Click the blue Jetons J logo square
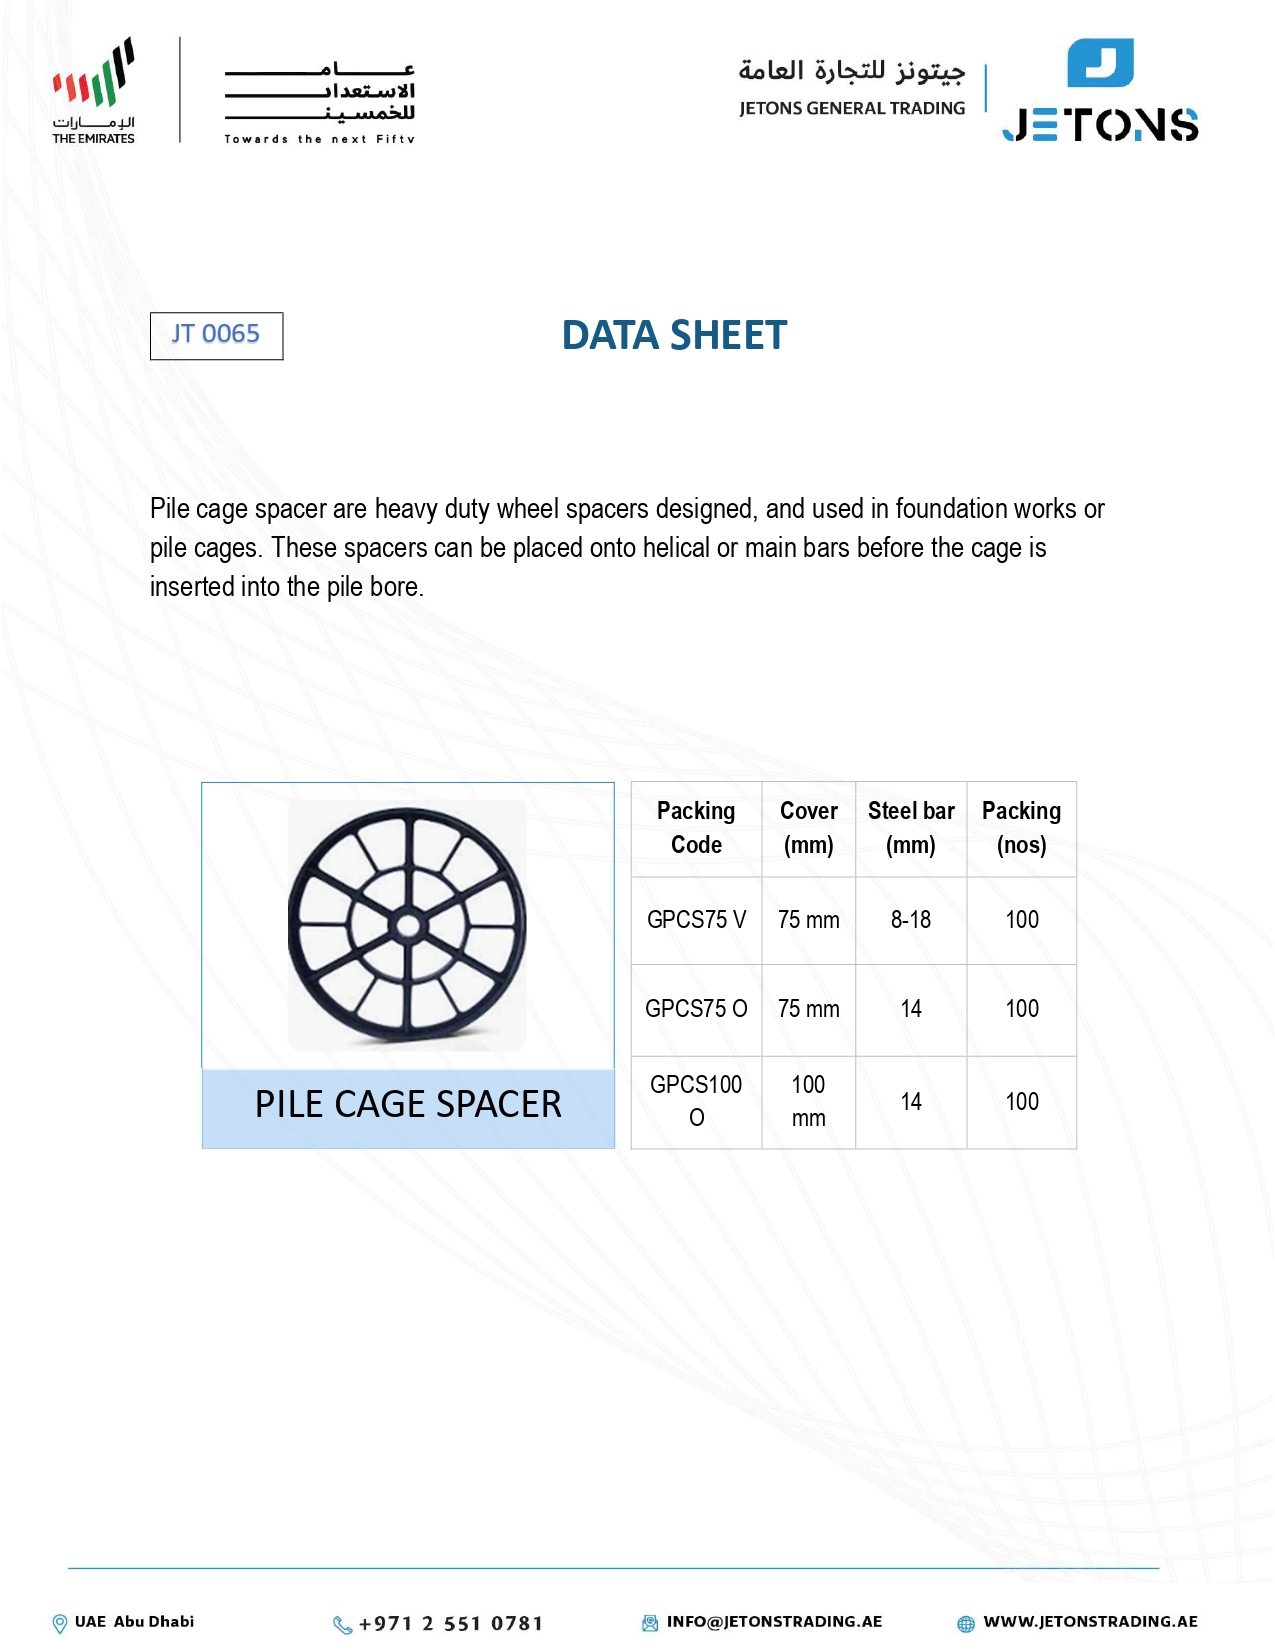1275x1650 pixels. point(1100,63)
